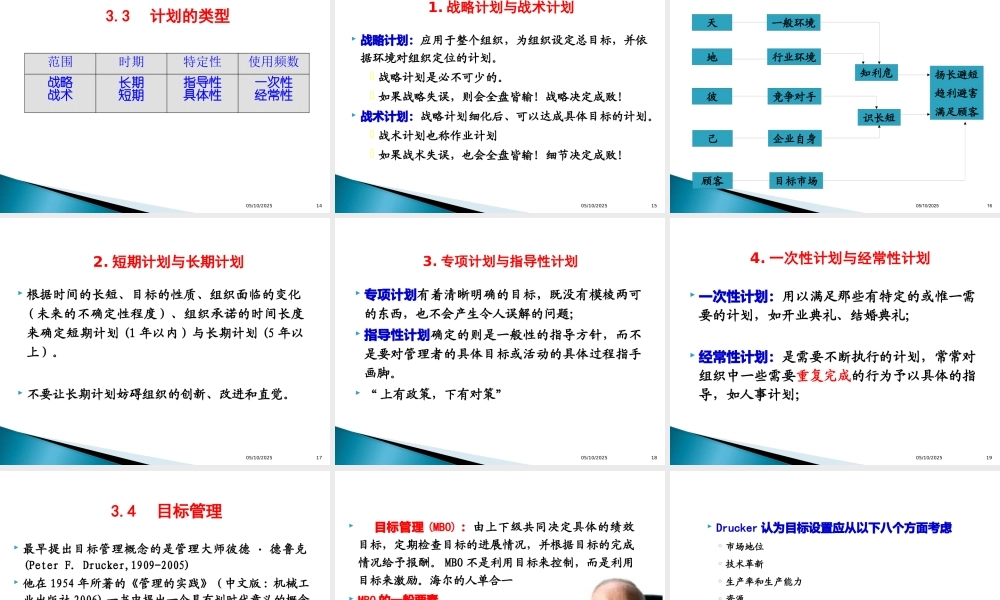The image size is (1000, 600).
Task: Click the red title 3.3 计划的类型
Action: coord(167,16)
